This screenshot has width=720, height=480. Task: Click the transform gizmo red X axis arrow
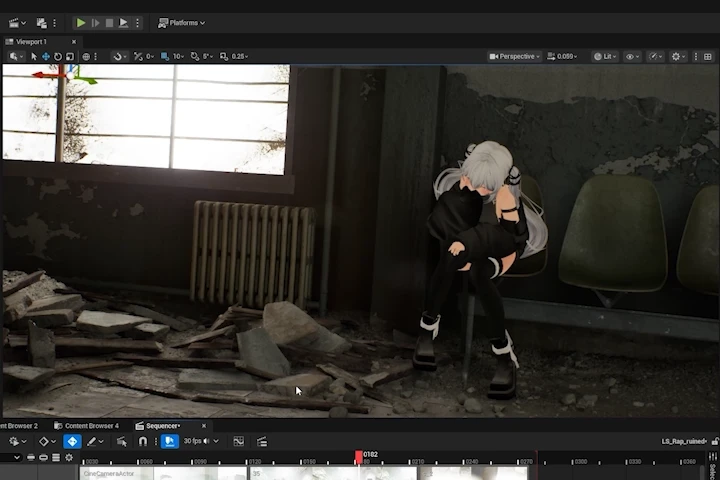46,75
